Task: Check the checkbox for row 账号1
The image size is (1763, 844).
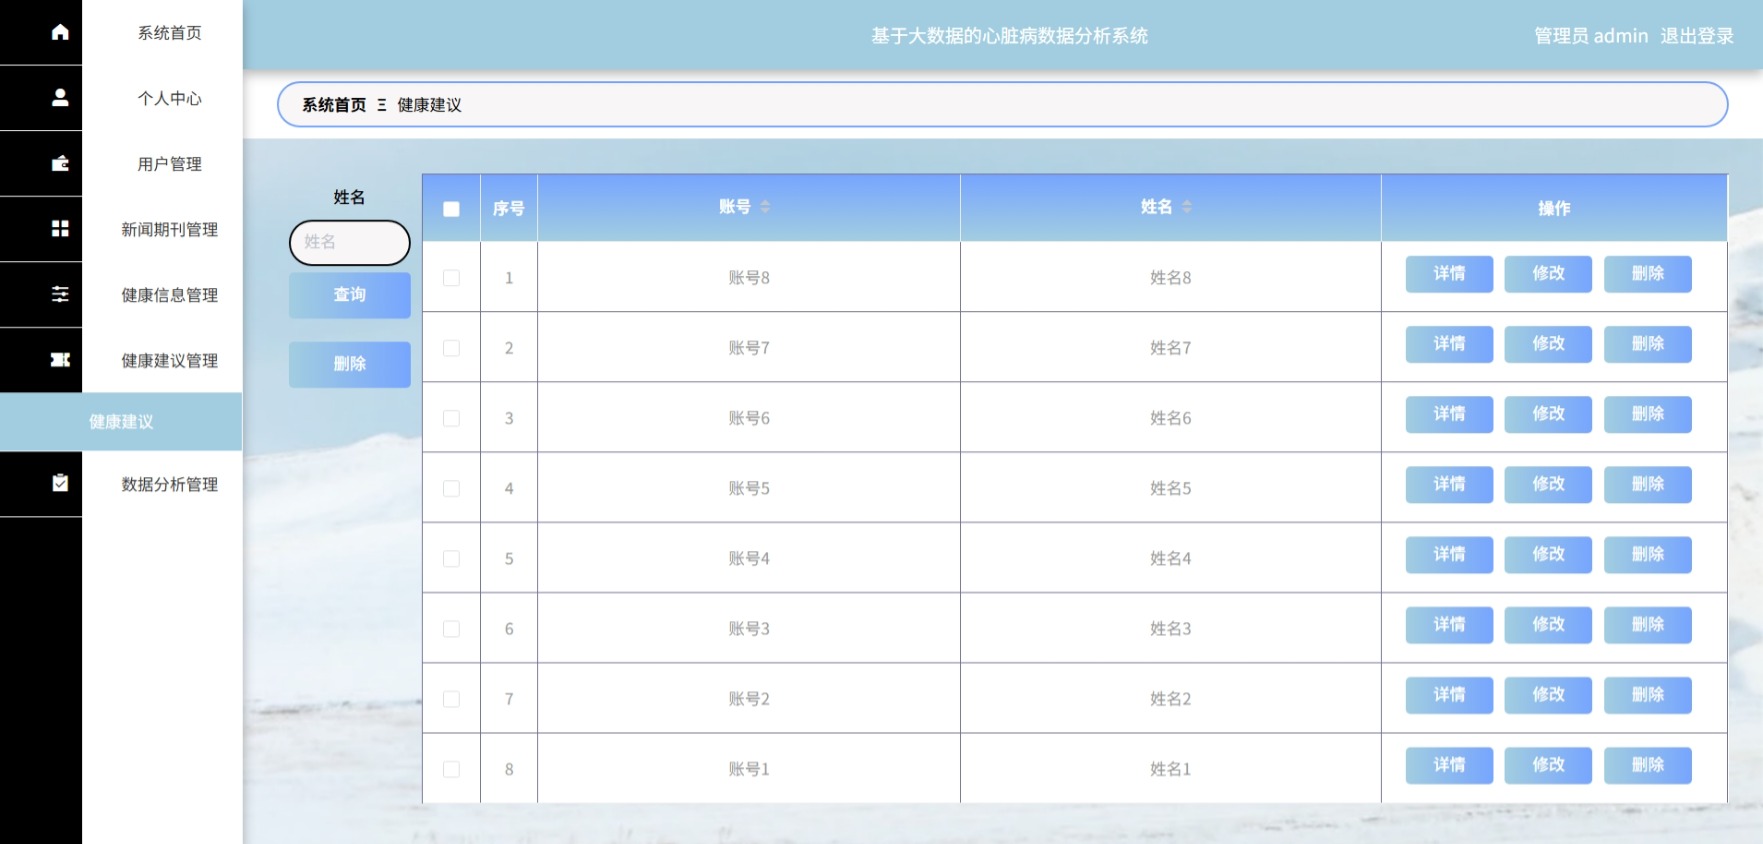Action: (451, 769)
